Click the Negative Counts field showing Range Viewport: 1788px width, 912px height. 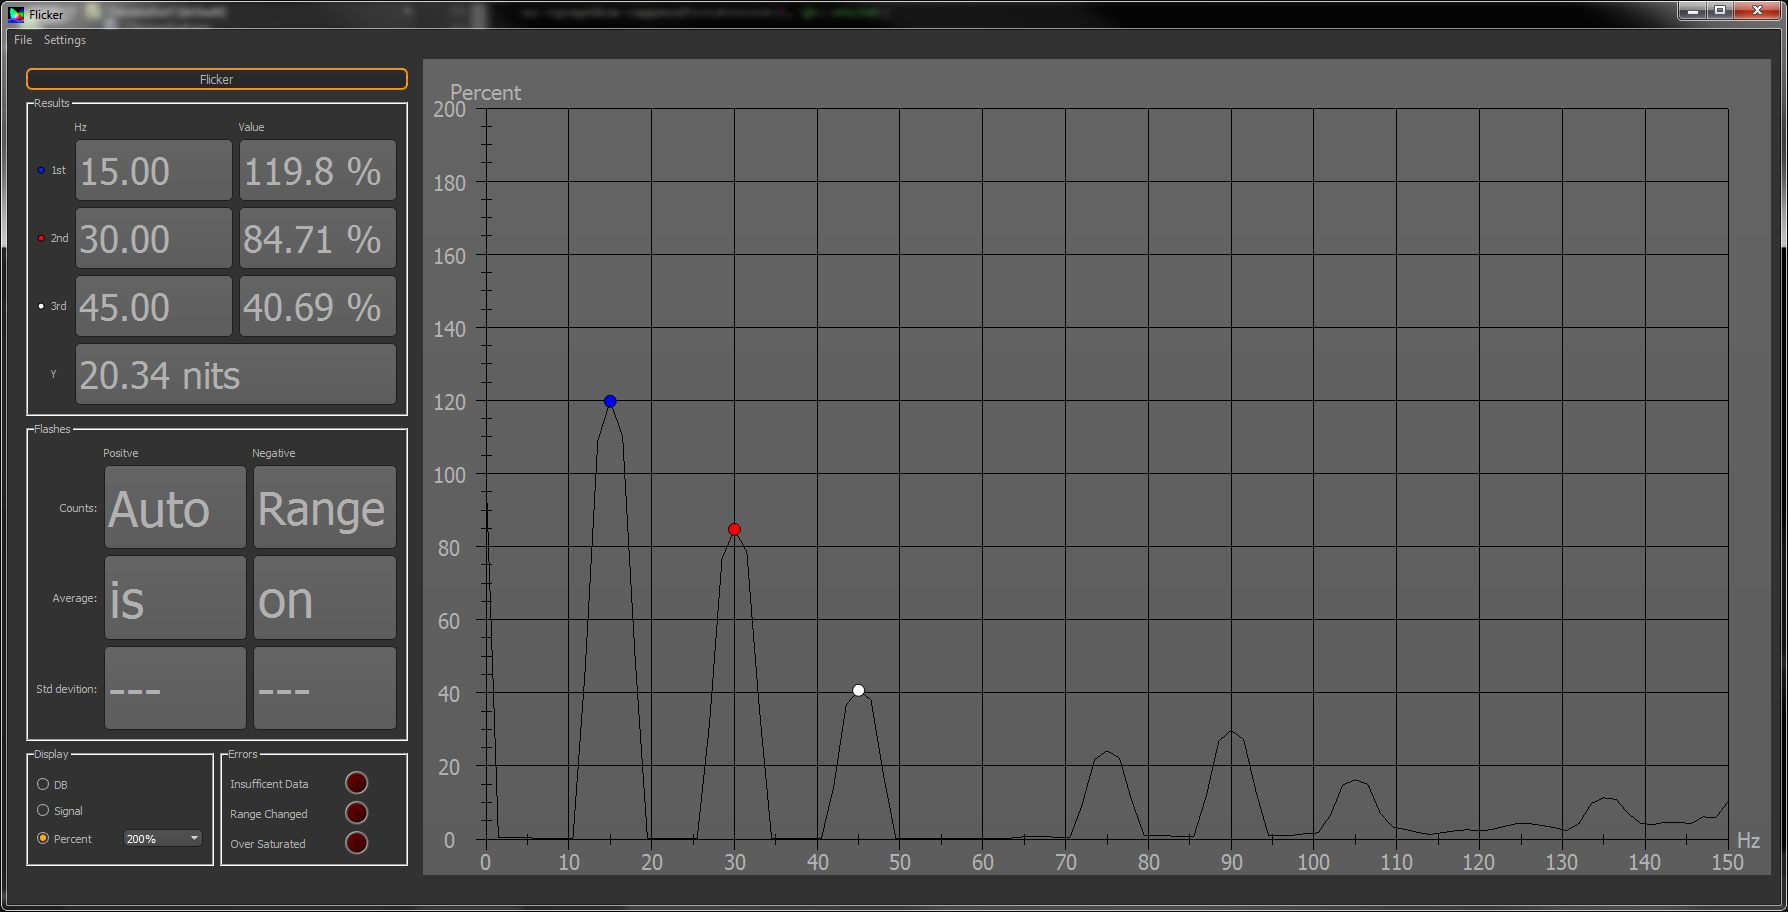pyautogui.click(x=325, y=507)
